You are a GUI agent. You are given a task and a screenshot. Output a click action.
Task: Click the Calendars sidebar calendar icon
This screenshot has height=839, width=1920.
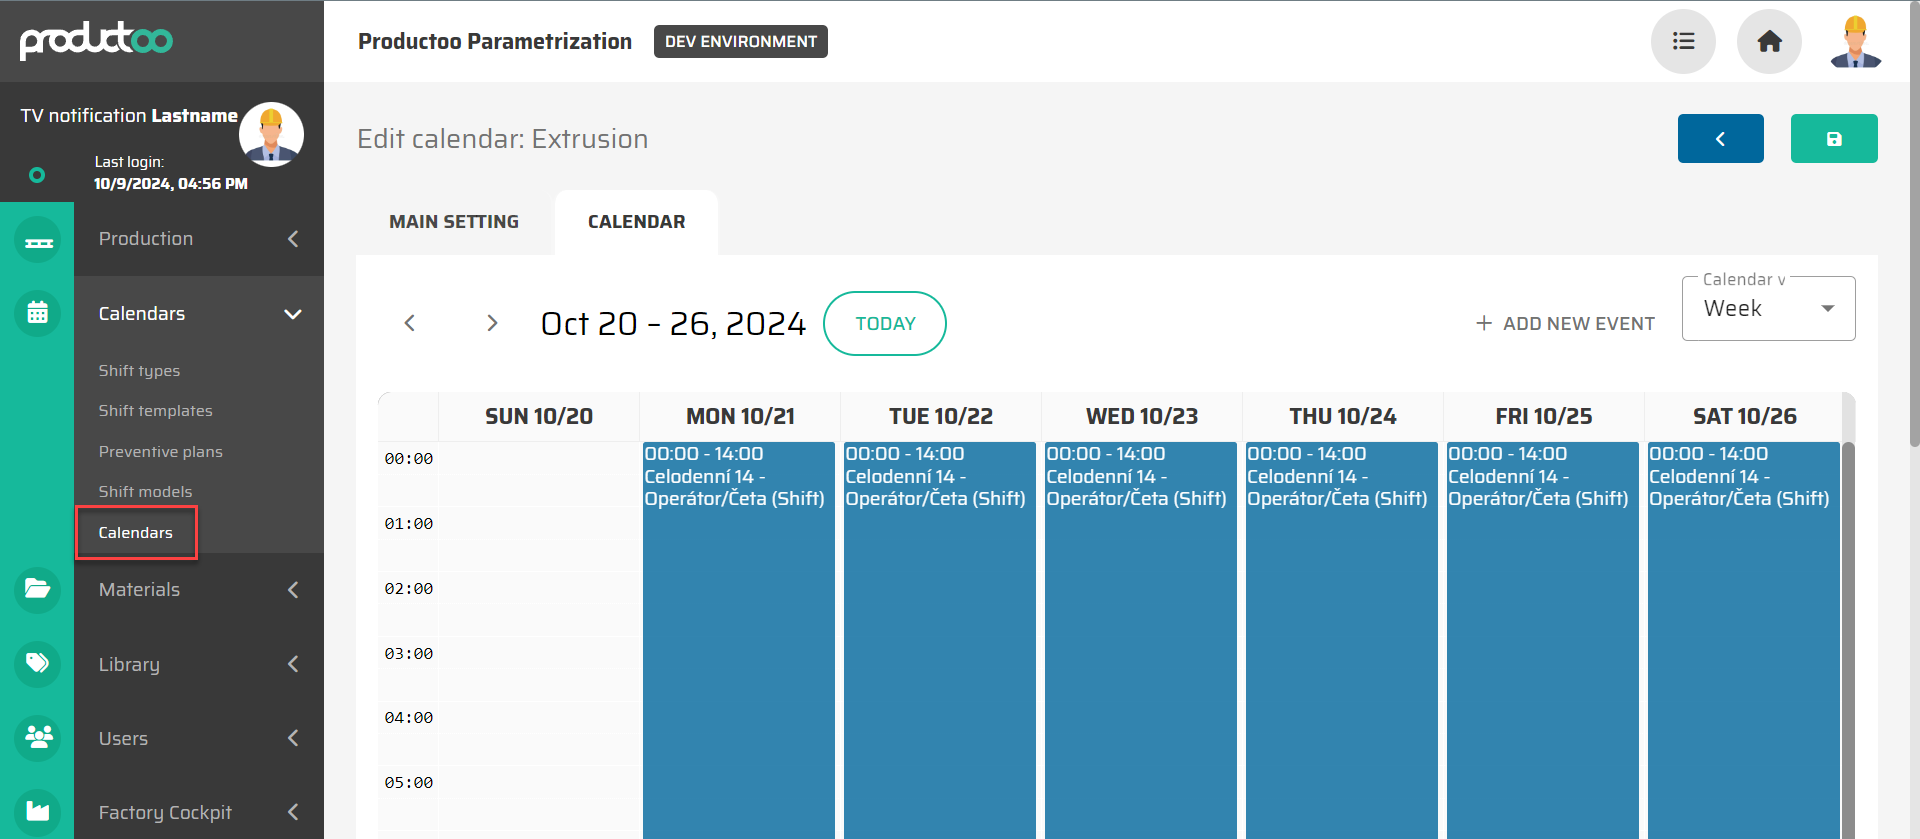click(x=38, y=313)
